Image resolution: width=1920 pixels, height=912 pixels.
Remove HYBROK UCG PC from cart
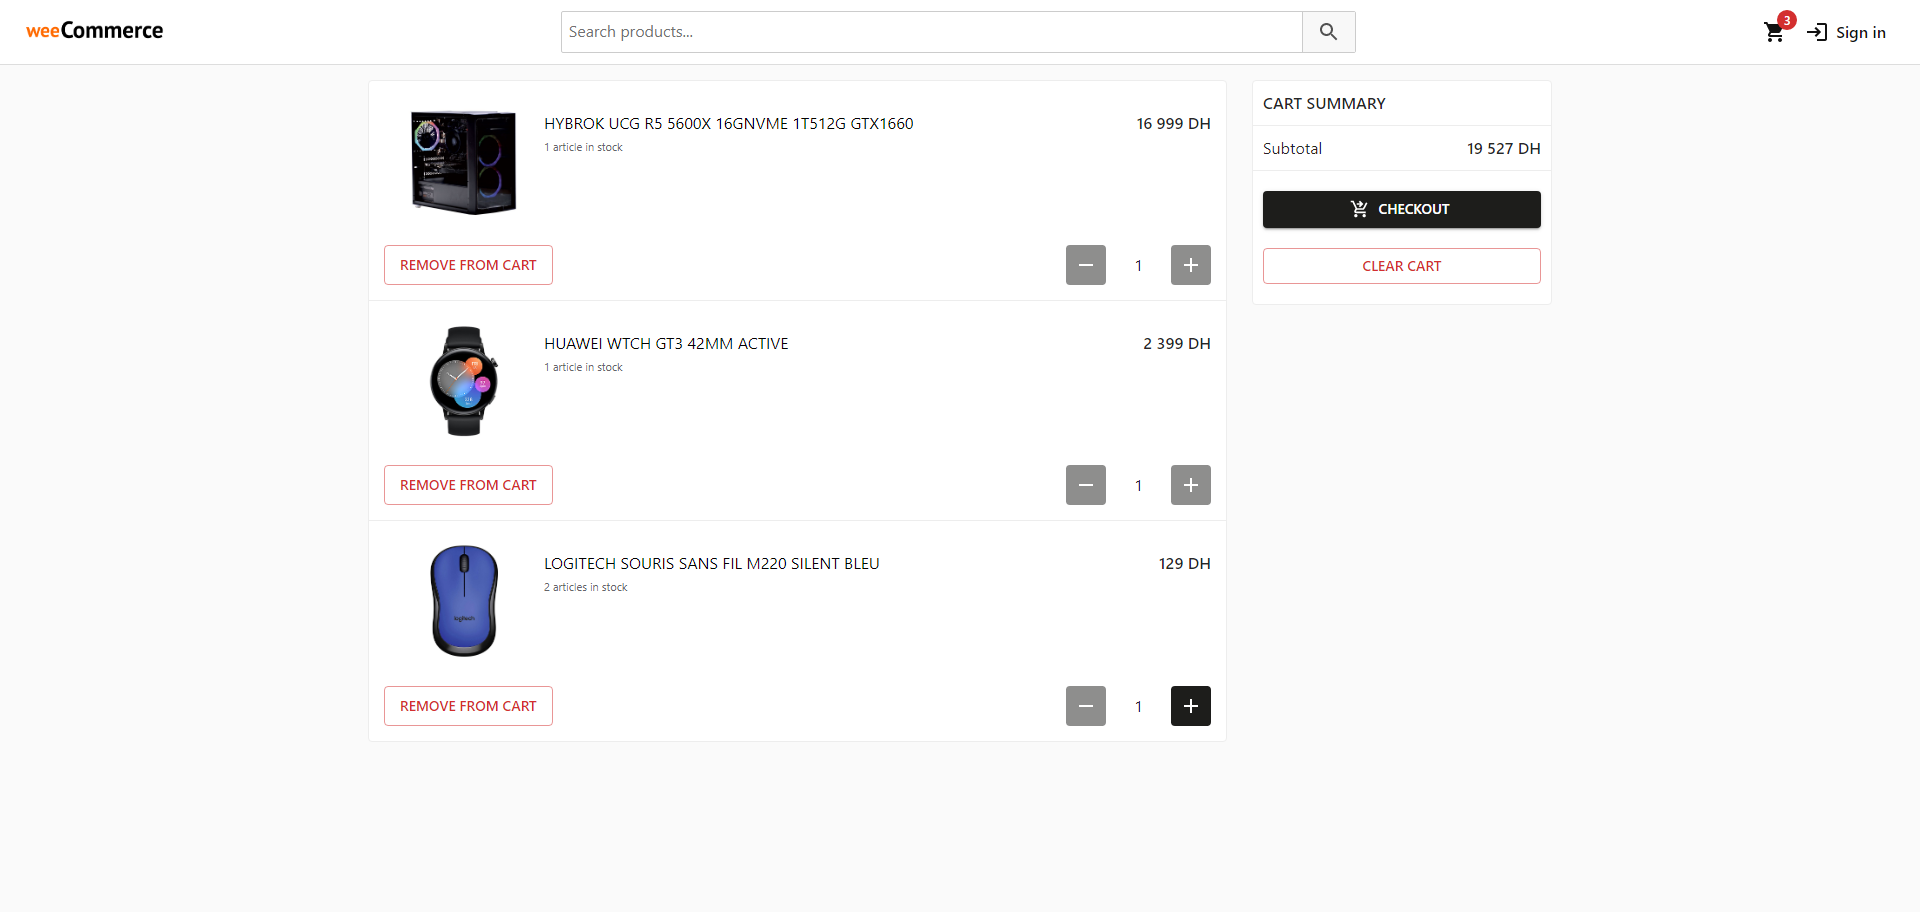coord(468,265)
